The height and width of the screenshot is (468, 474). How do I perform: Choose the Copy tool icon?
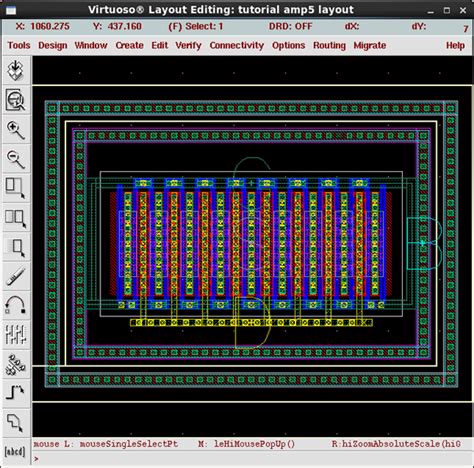click(15, 218)
